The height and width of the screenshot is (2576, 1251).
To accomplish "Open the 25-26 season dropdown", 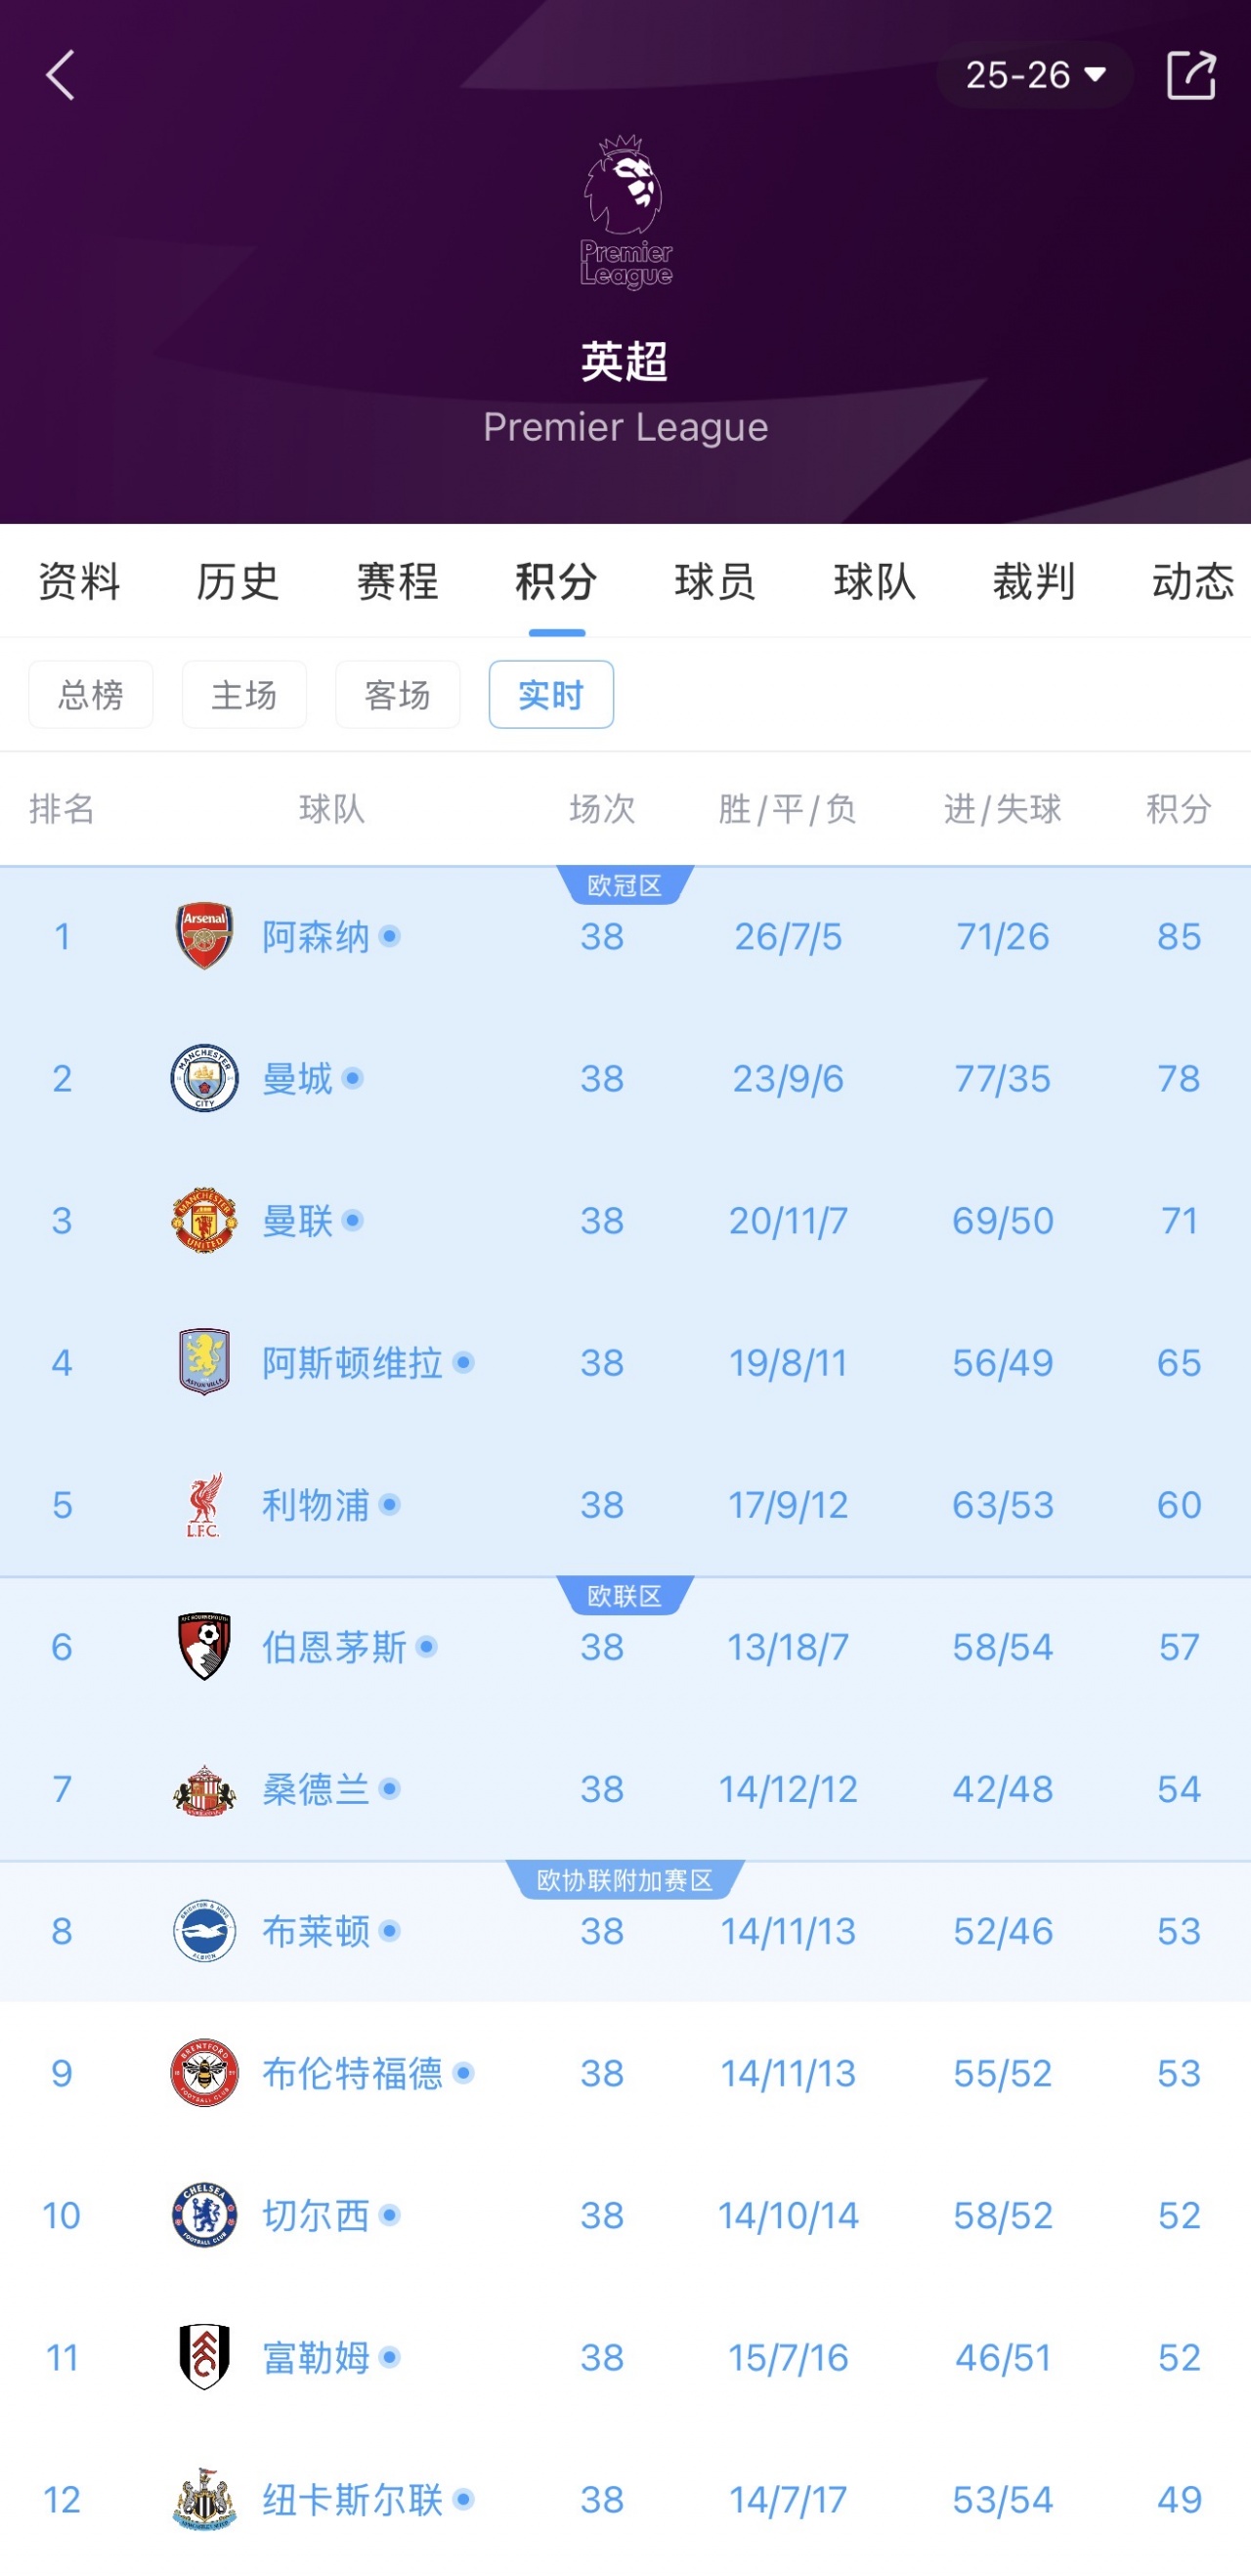I will point(1035,75).
